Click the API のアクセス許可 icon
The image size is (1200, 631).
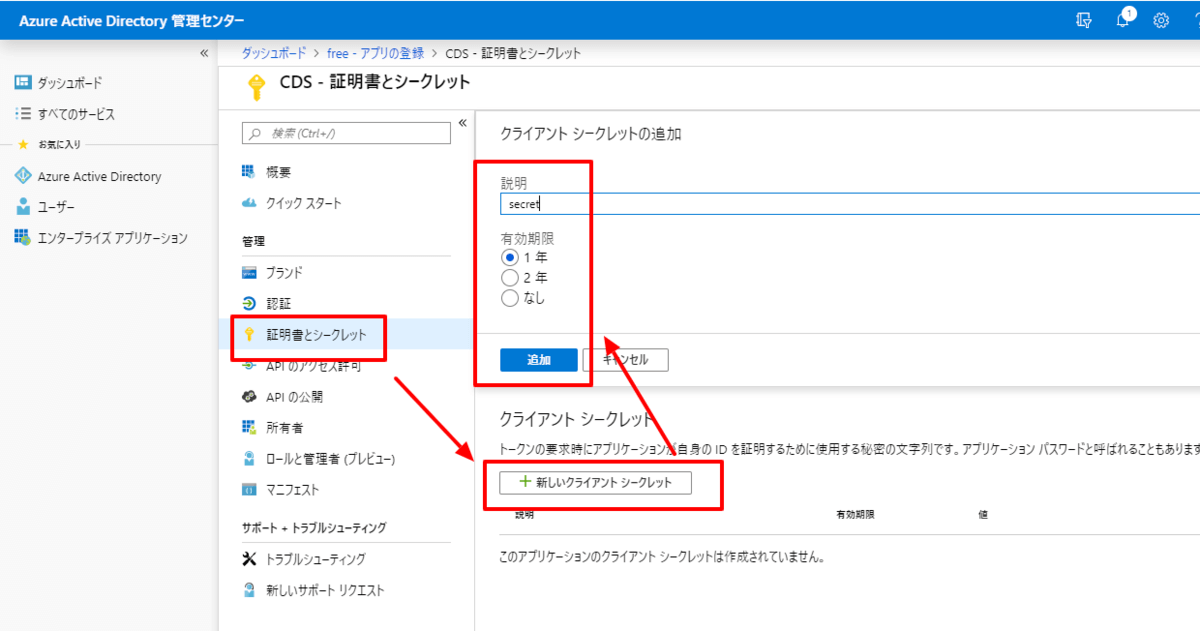[x=249, y=366]
